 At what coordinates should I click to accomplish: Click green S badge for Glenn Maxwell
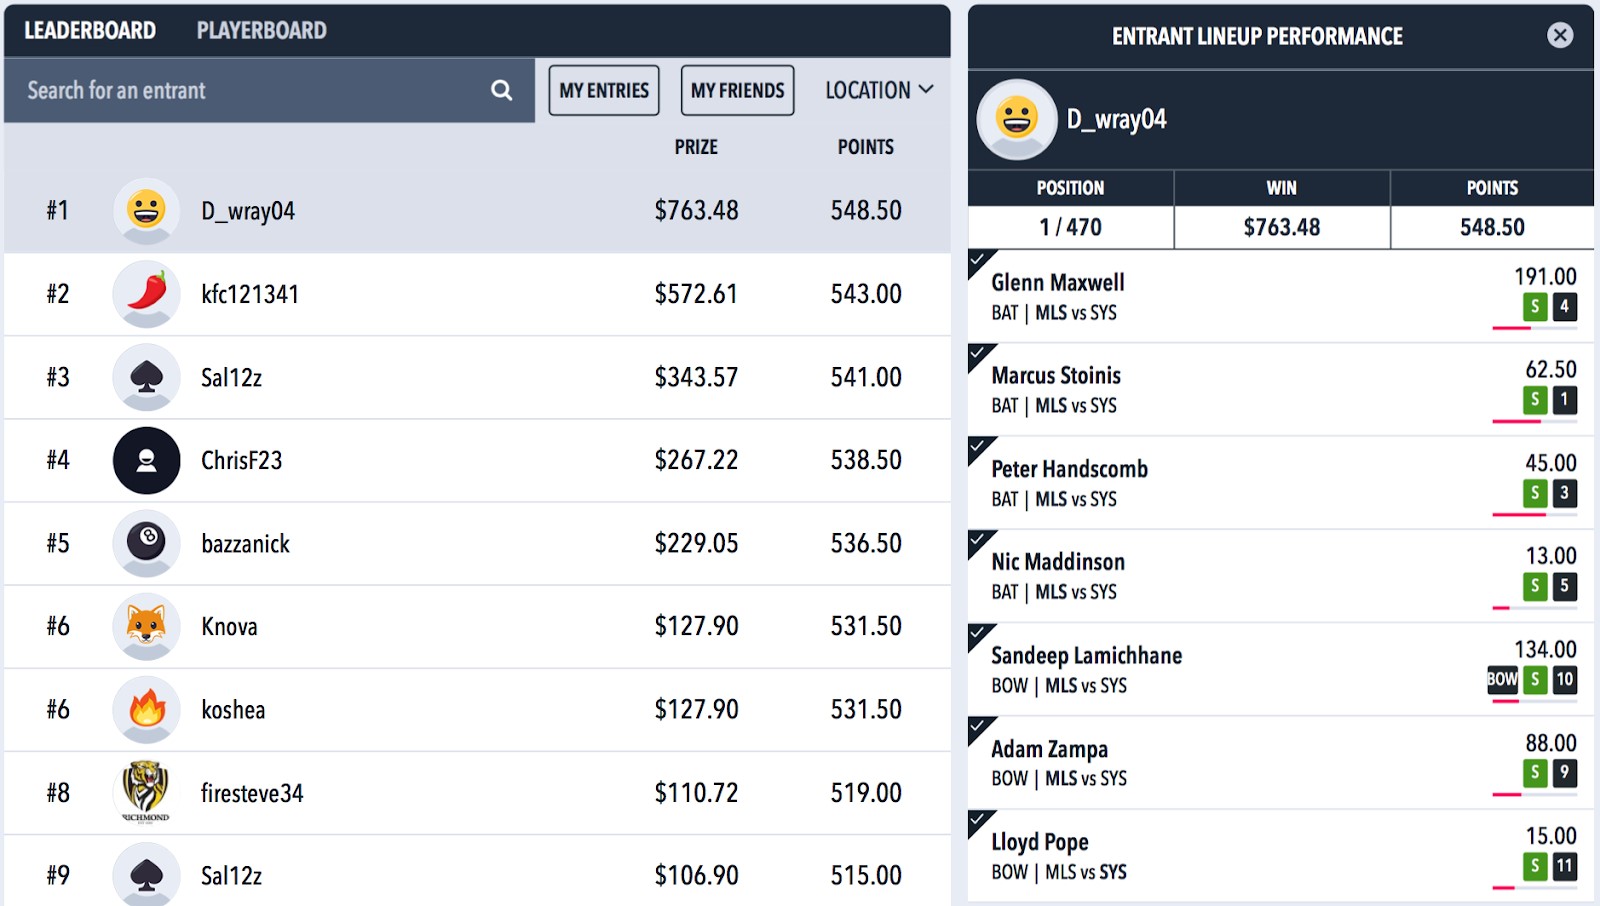(1535, 306)
